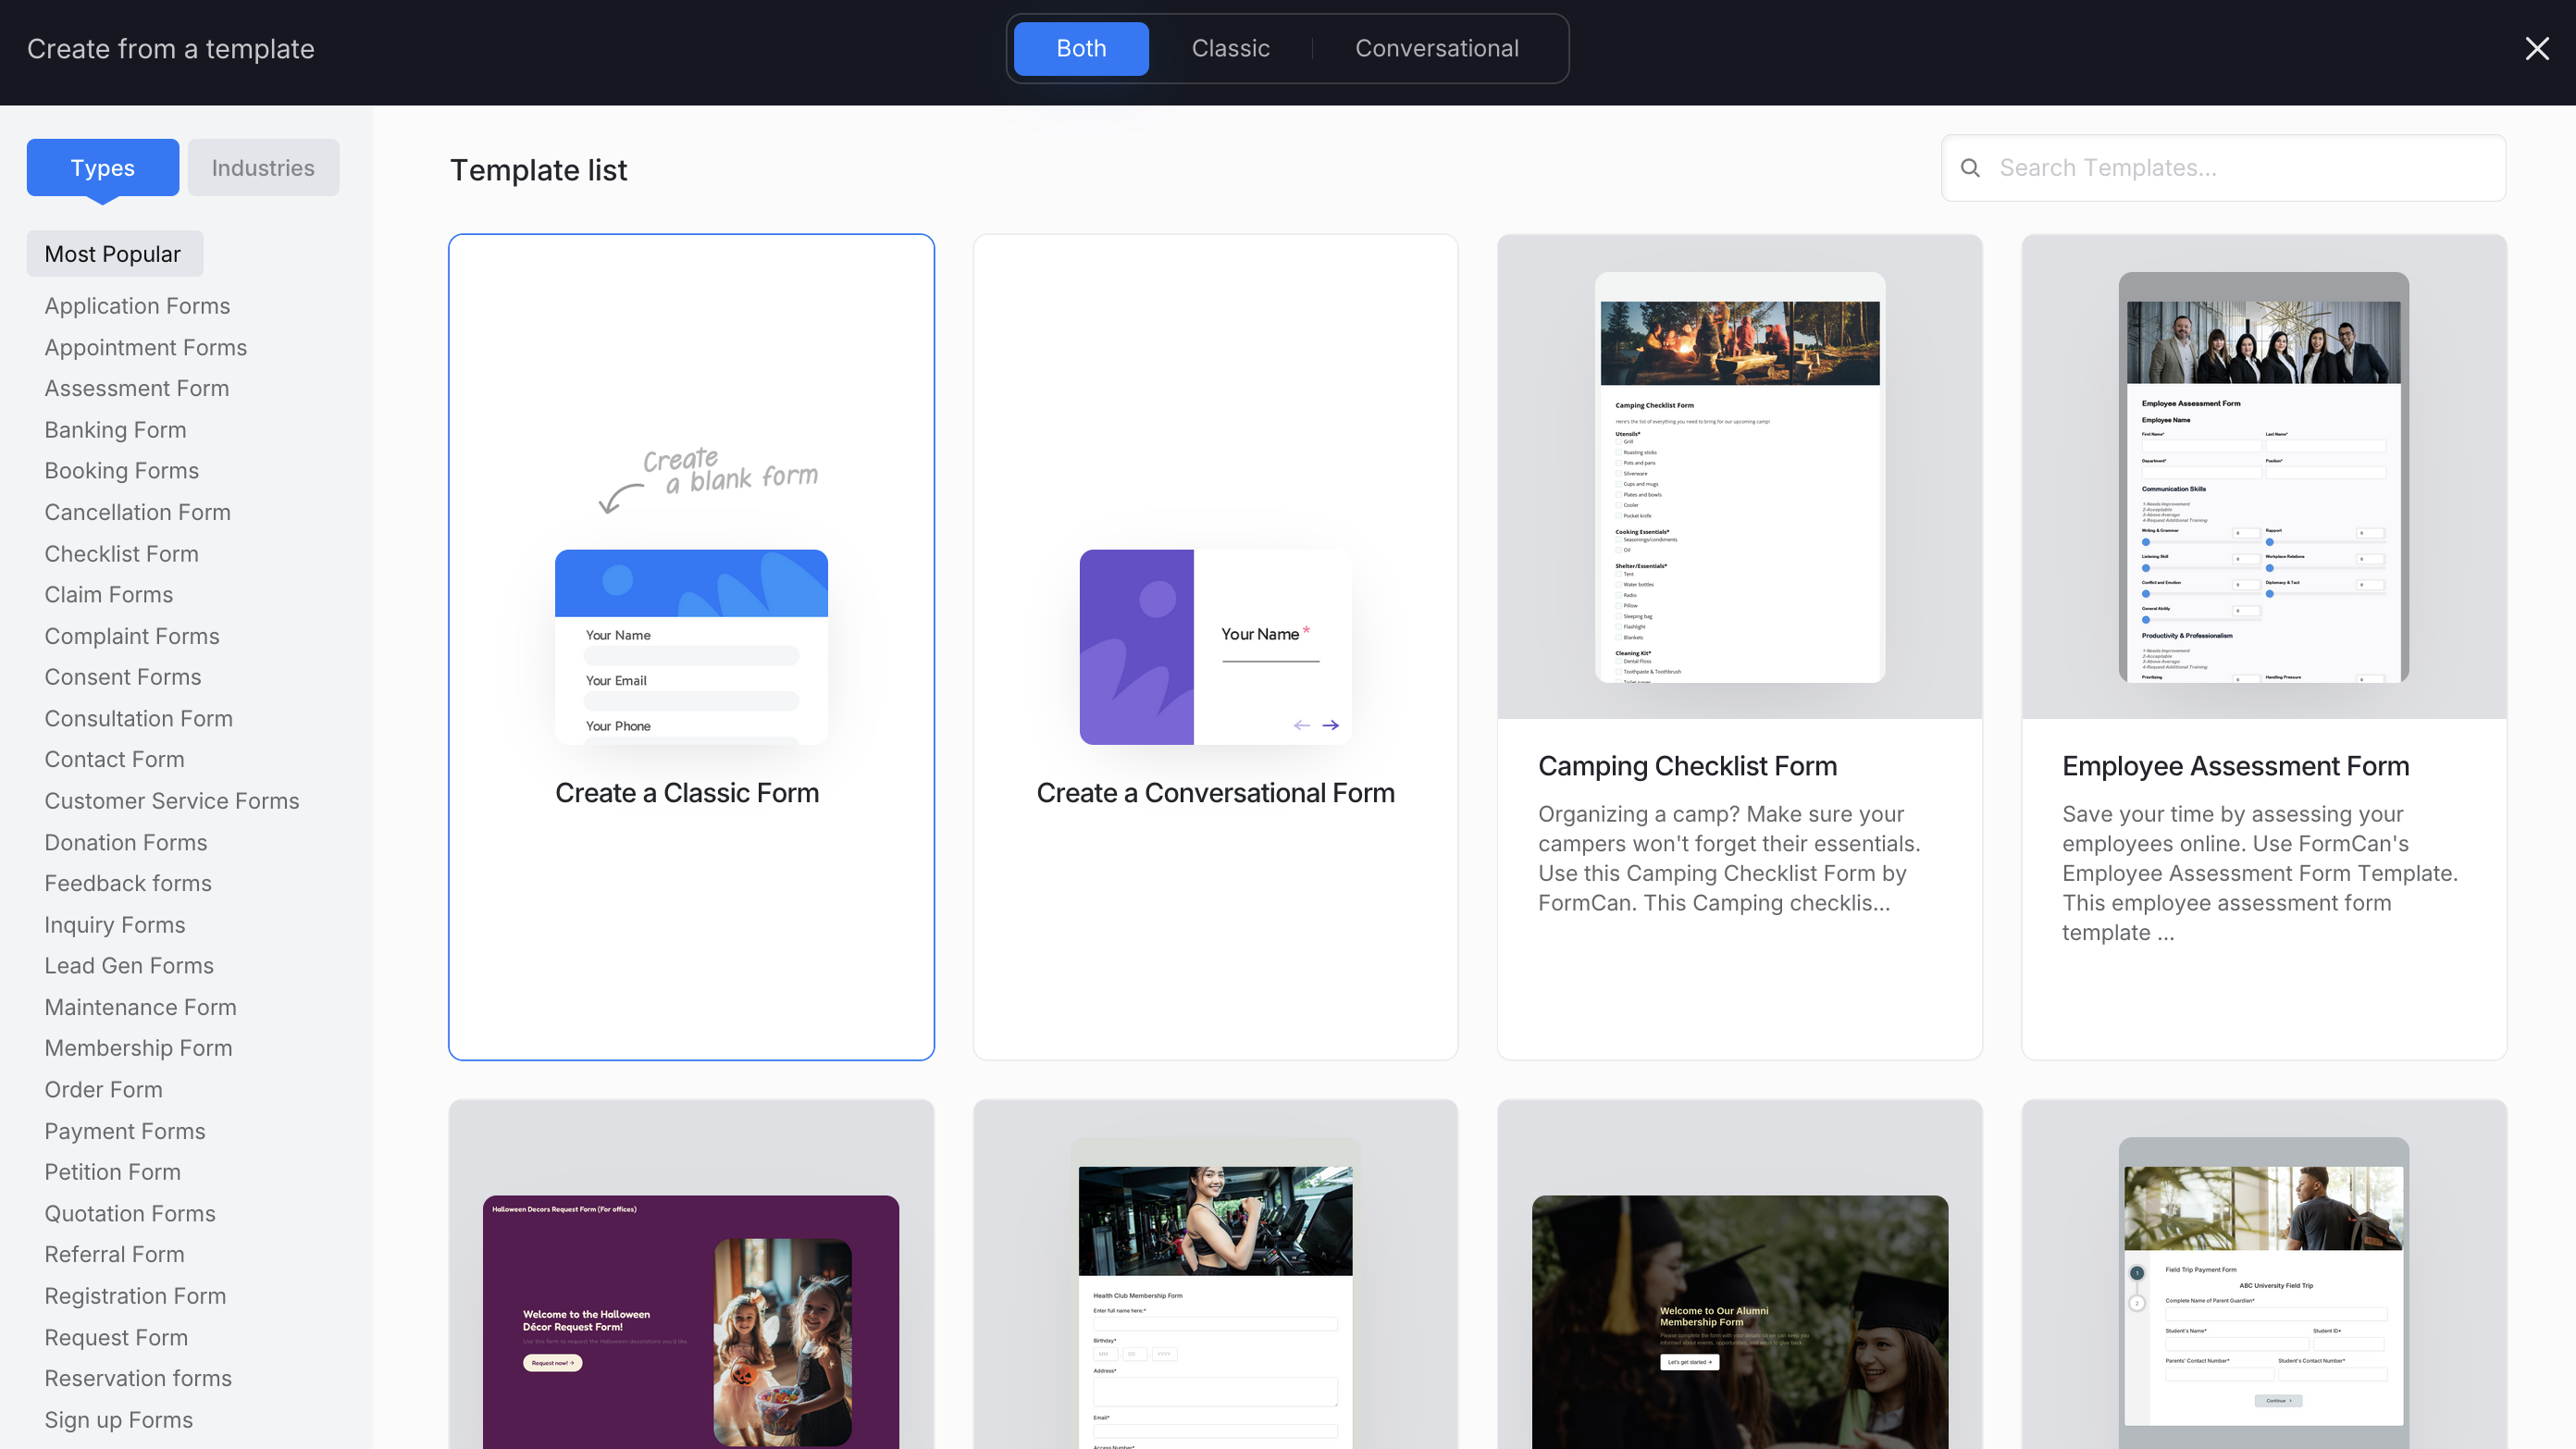This screenshot has height=1449, width=2576.
Task: Open the Industries tab
Action: (x=263, y=168)
